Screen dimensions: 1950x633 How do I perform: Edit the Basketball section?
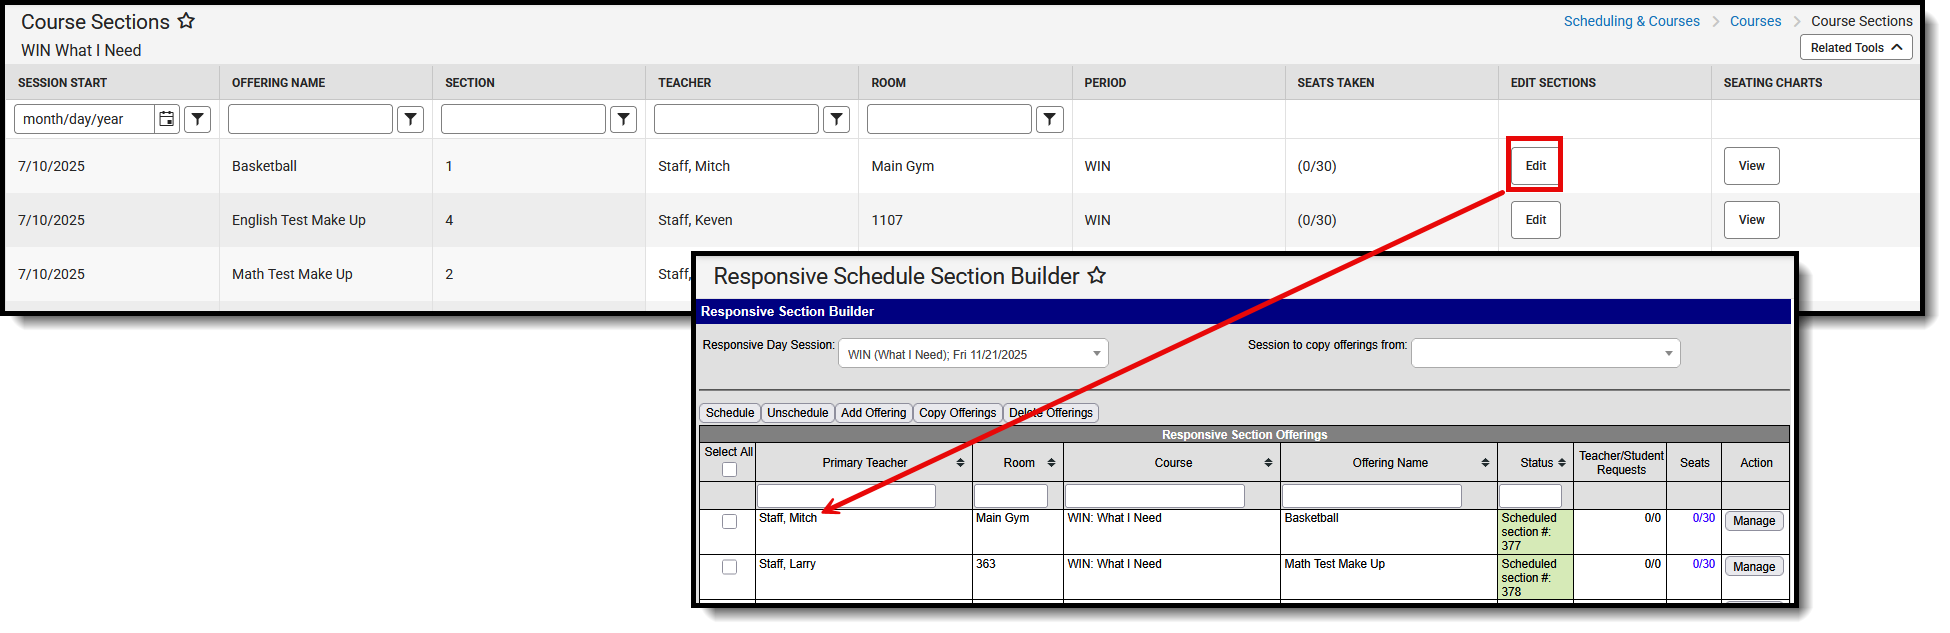click(1536, 166)
